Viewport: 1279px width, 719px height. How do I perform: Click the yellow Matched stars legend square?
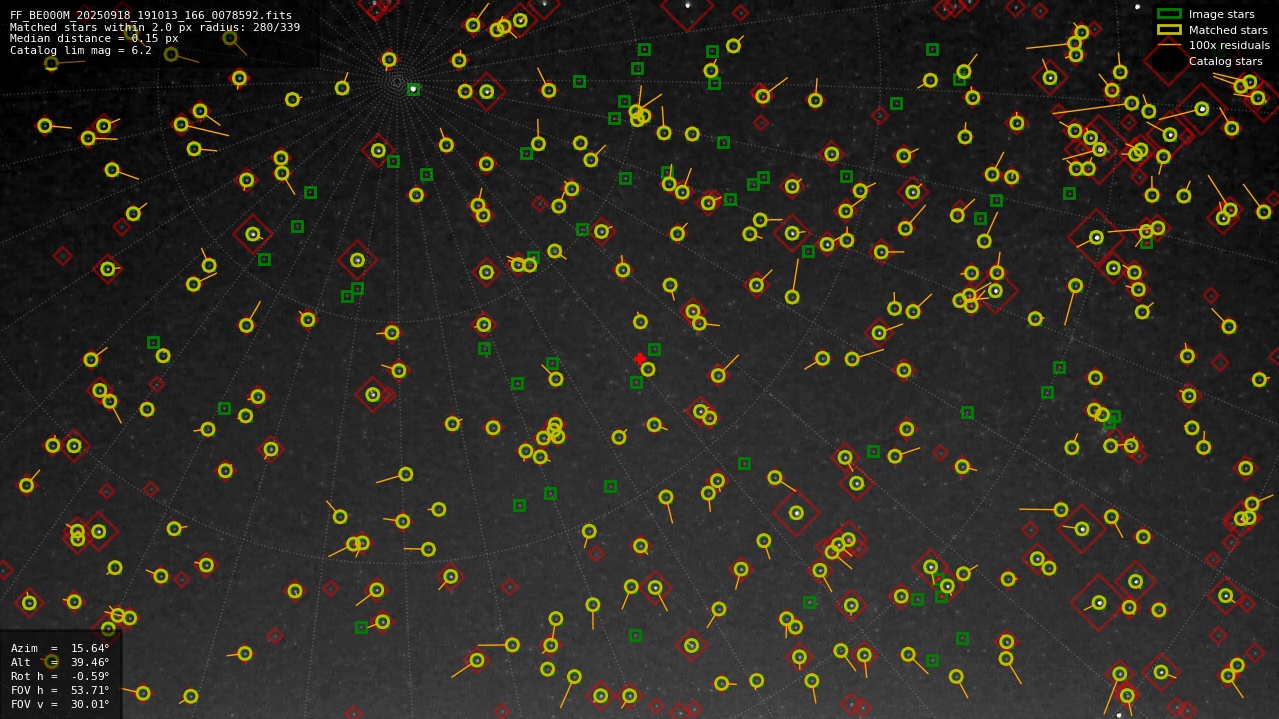(x=1169, y=30)
